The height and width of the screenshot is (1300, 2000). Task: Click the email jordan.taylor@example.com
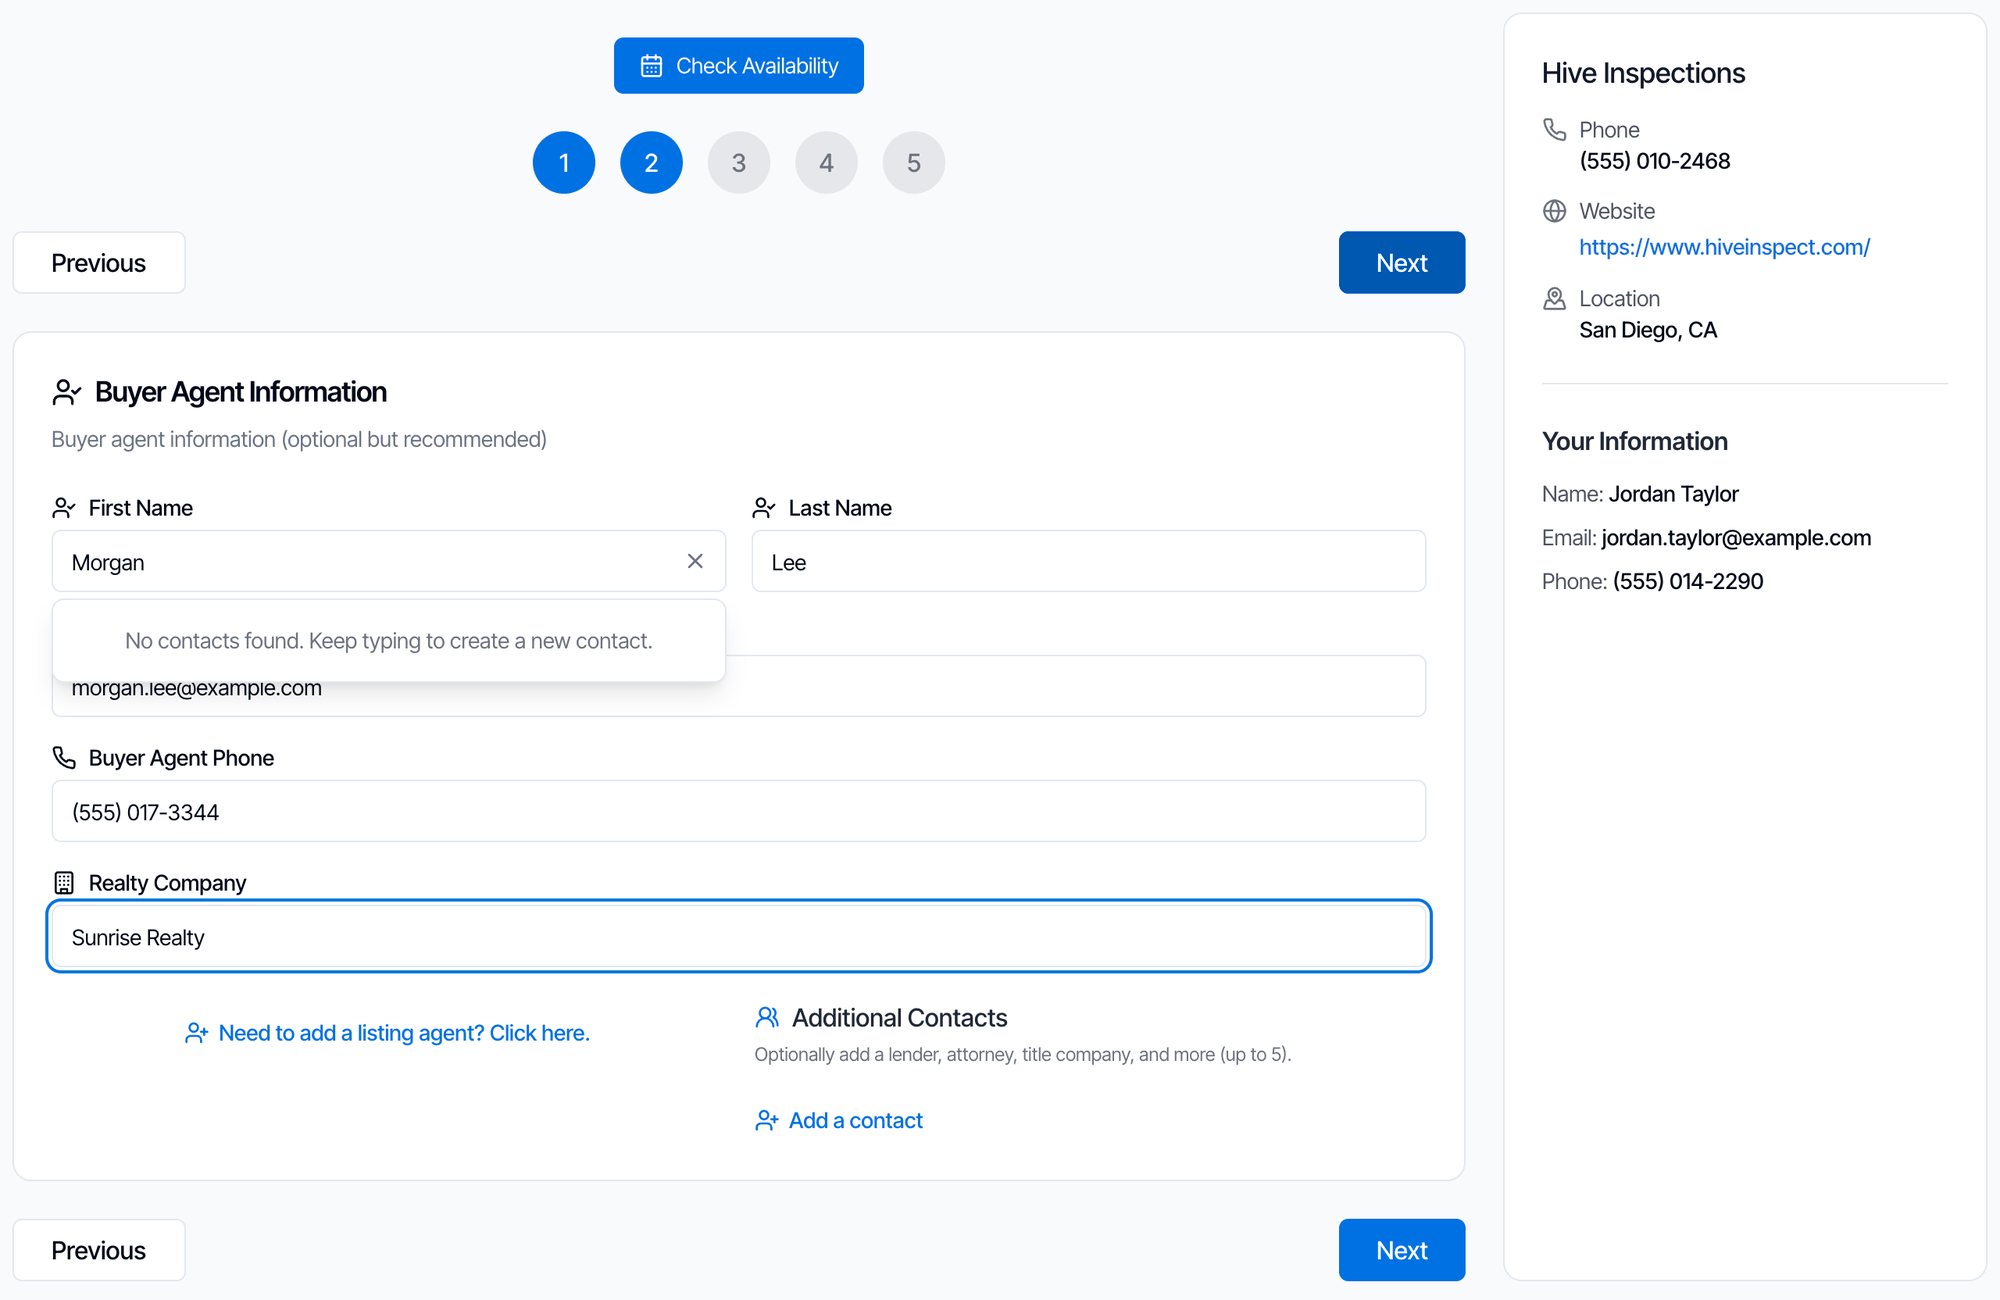tap(1736, 538)
